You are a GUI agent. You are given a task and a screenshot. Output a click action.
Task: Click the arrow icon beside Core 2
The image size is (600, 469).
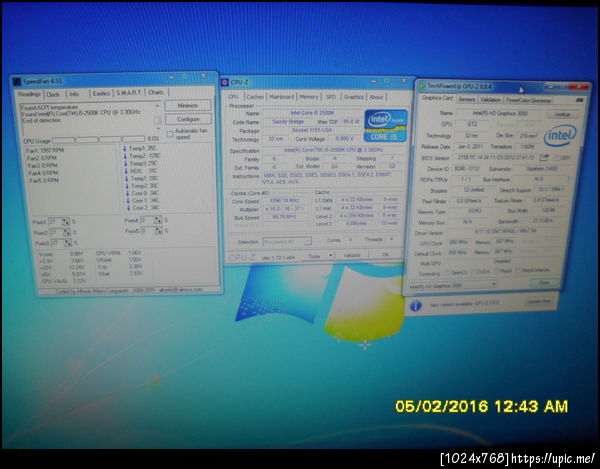(129, 208)
